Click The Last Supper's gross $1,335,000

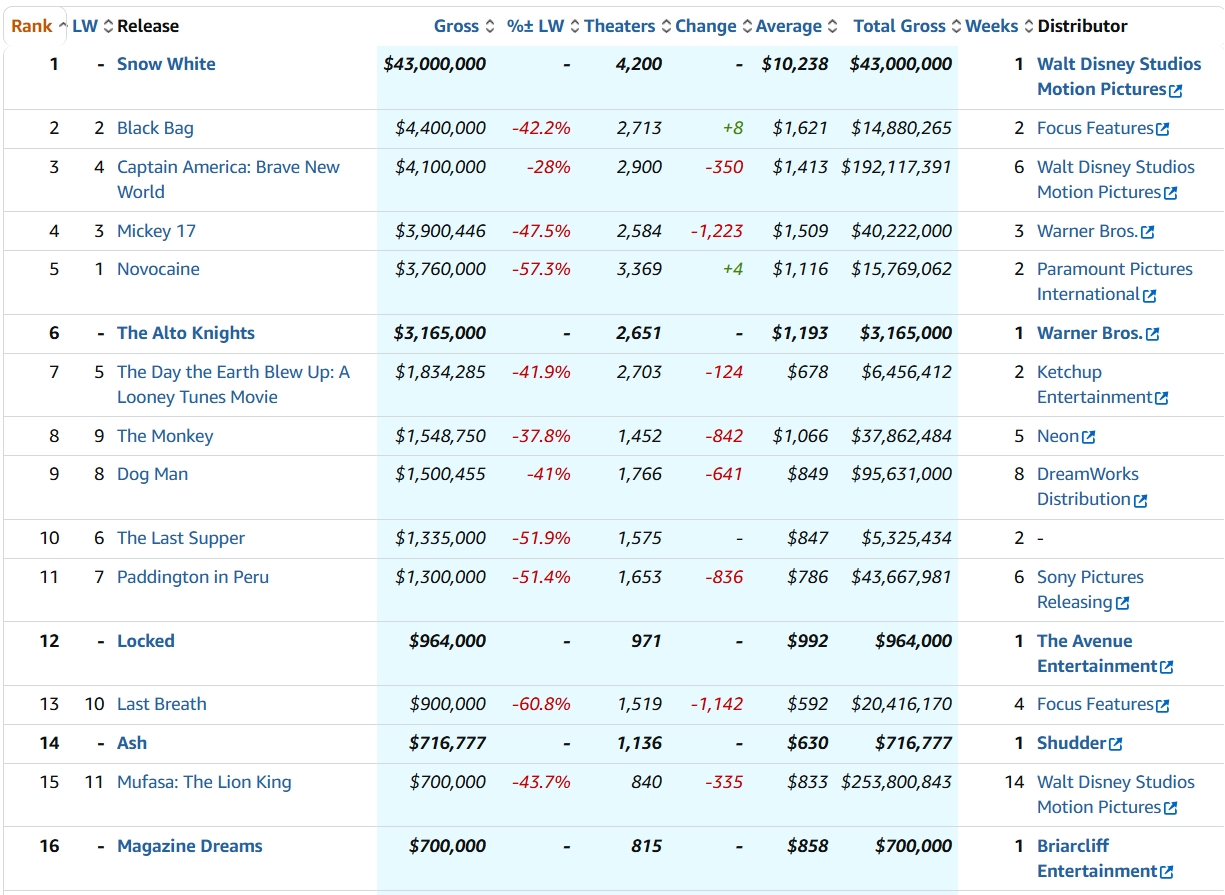coord(441,538)
